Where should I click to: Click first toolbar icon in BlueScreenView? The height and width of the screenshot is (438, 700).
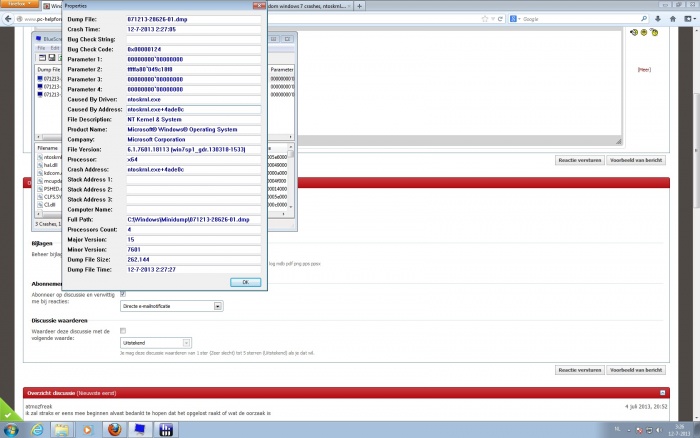pos(42,58)
